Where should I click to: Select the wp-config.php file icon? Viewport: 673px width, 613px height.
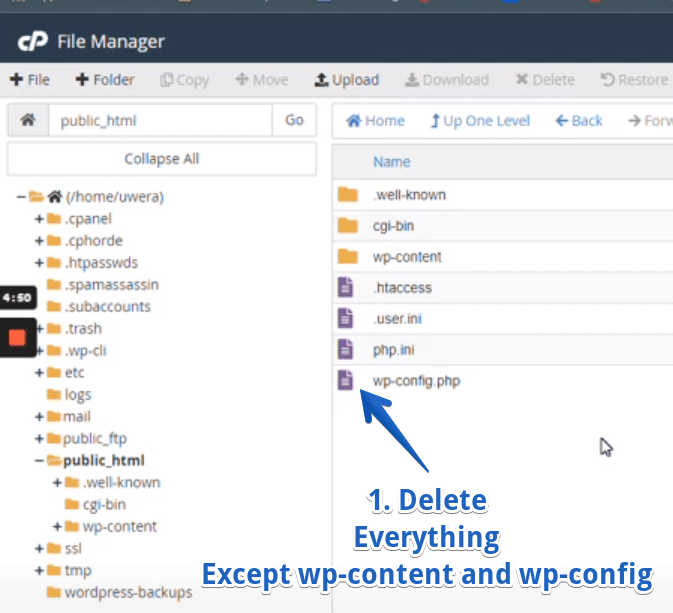pyautogui.click(x=346, y=380)
